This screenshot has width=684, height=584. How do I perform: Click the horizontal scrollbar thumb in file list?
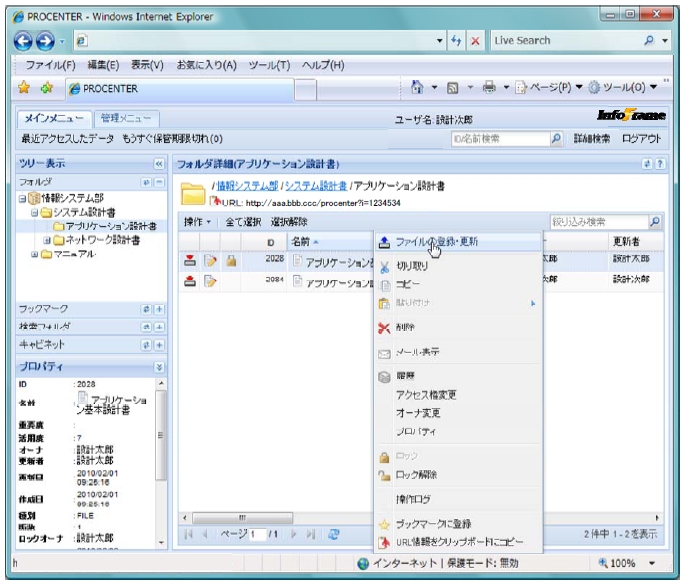point(243,518)
